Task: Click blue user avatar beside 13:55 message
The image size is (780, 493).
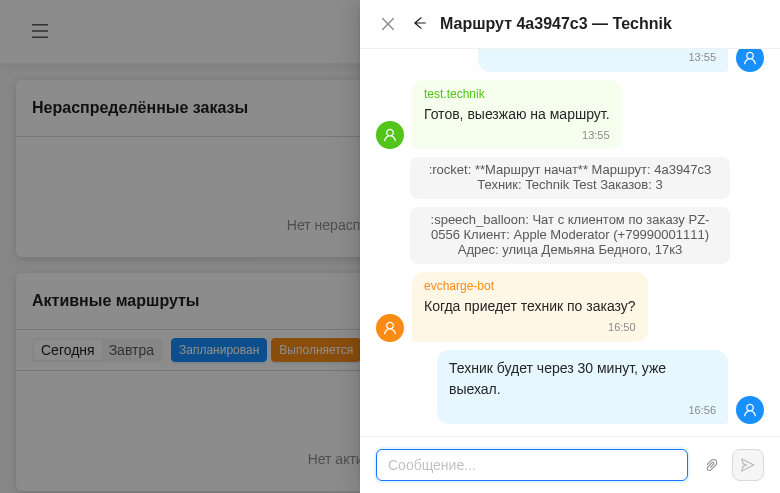Action: point(750,58)
